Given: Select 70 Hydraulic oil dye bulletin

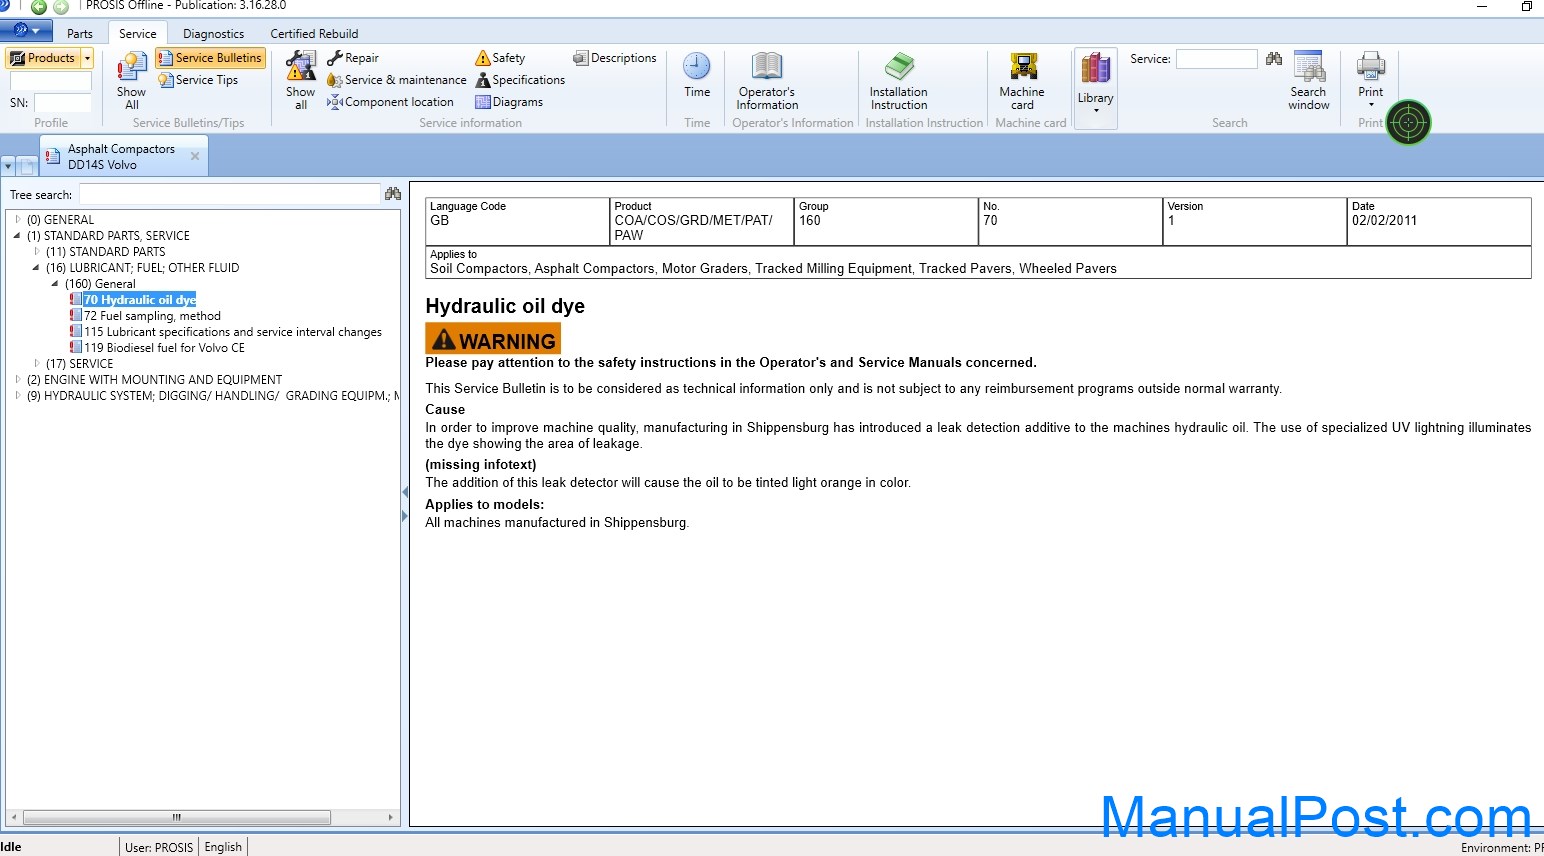Looking at the screenshot, I should [140, 300].
